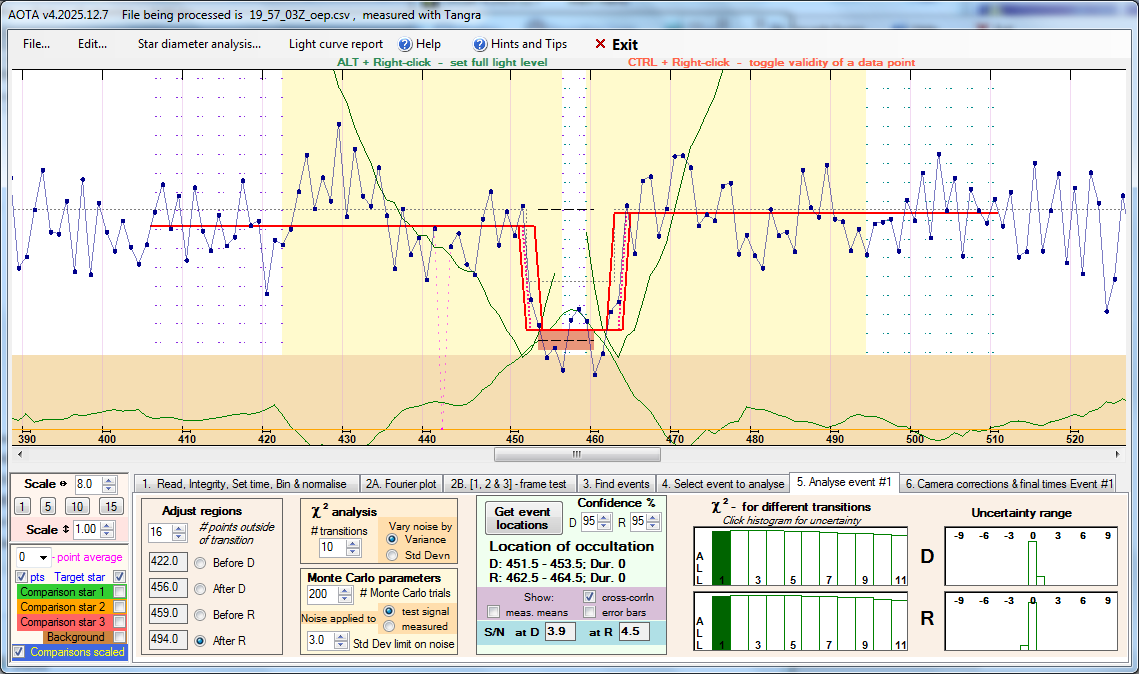
Task: Enable the Comparison star 1 checkbox
Action: (120, 592)
